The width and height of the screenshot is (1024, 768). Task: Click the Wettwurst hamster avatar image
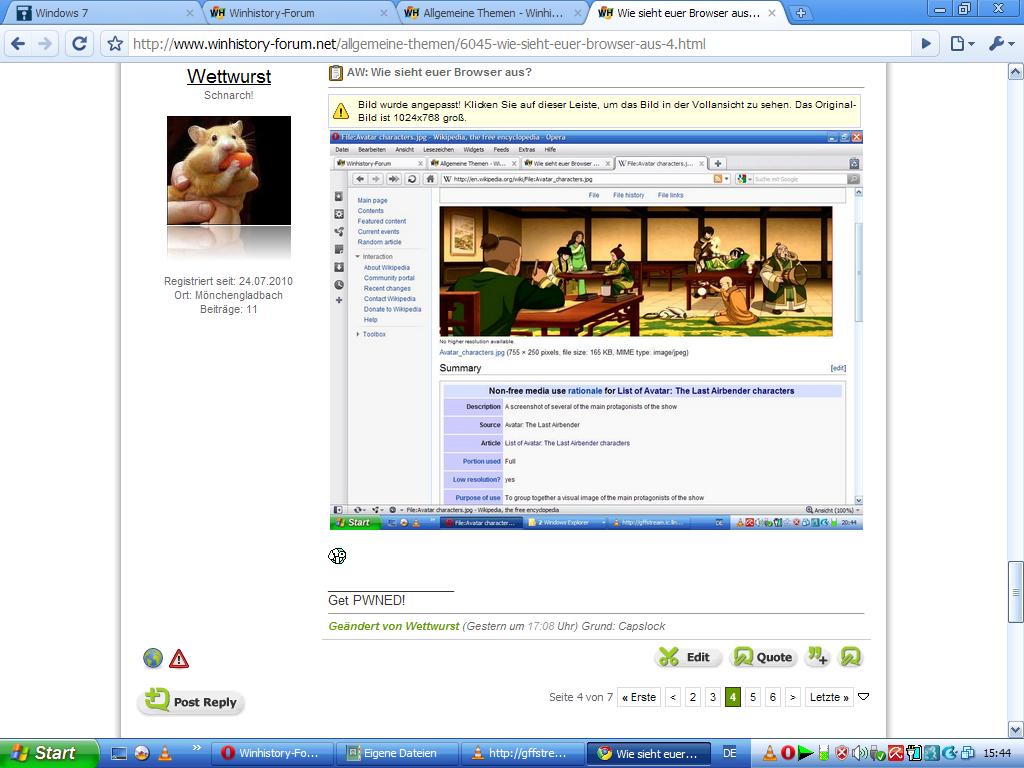click(x=228, y=171)
